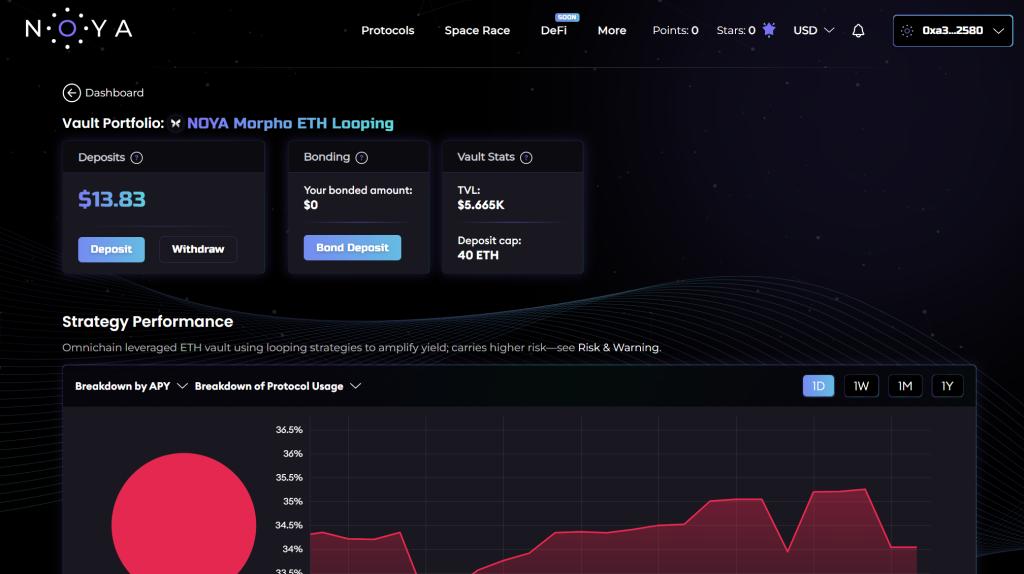Switch chart to 1W range
This screenshot has width=1024, height=574.
pyautogui.click(x=861, y=386)
